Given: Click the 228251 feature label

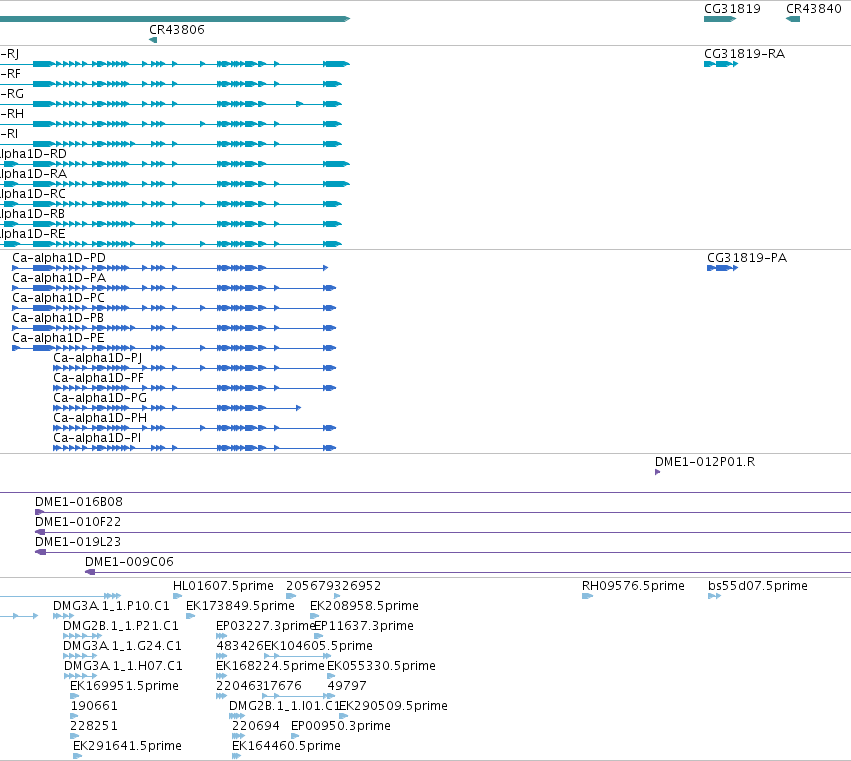Looking at the screenshot, I should [x=94, y=727].
